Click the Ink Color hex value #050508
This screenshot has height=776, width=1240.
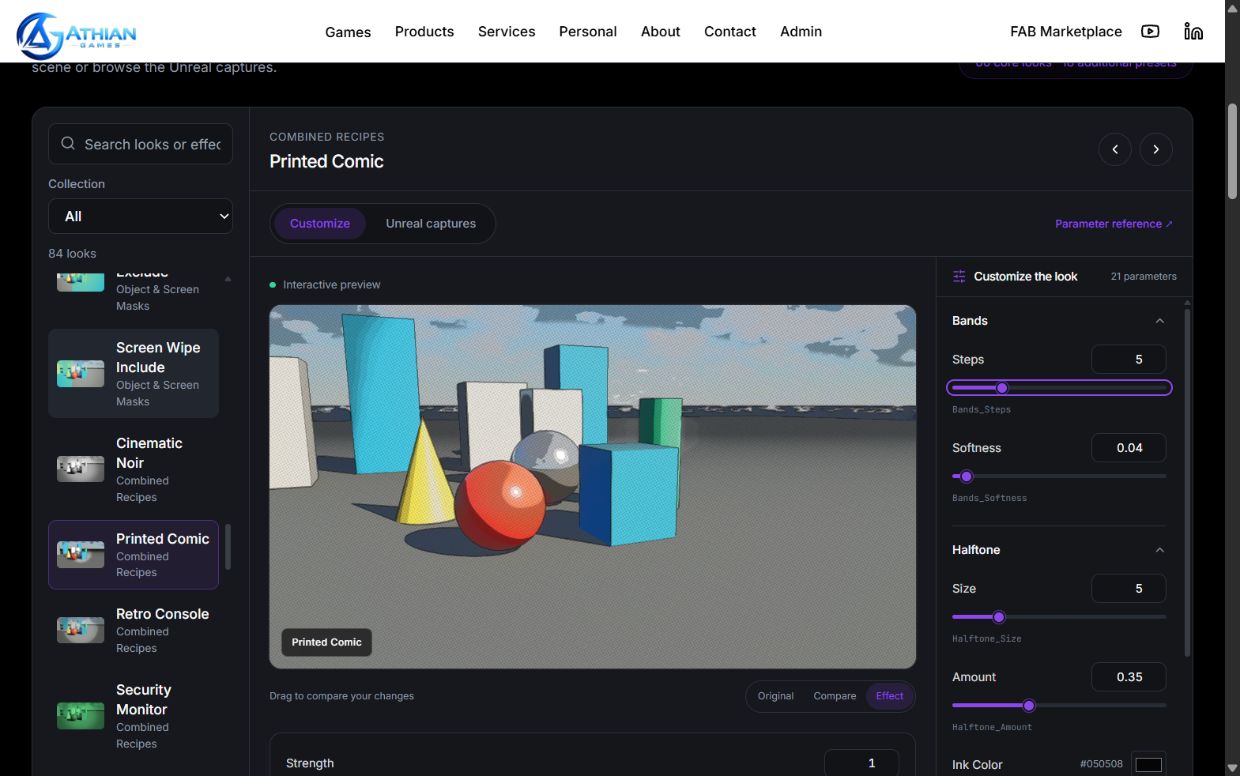click(x=1101, y=764)
